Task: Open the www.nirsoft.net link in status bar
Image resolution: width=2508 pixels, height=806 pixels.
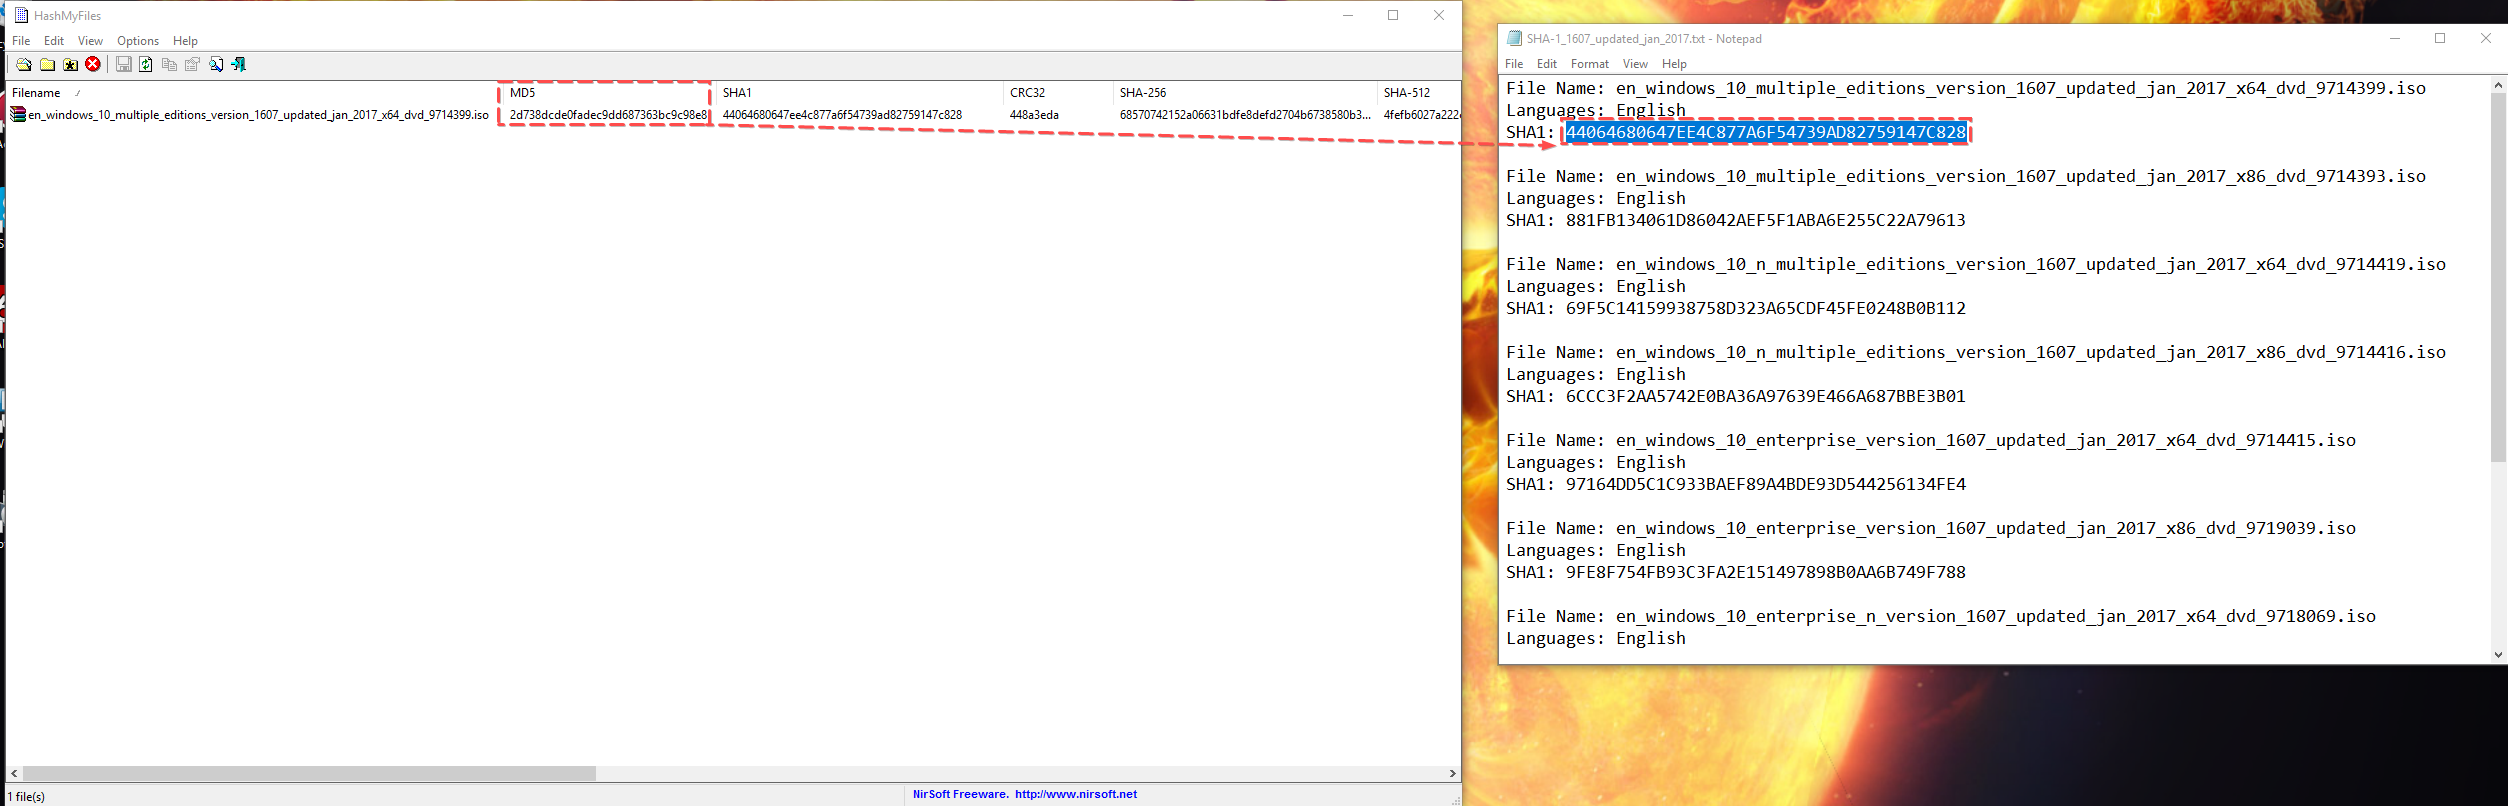Action: [x=1076, y=794]
